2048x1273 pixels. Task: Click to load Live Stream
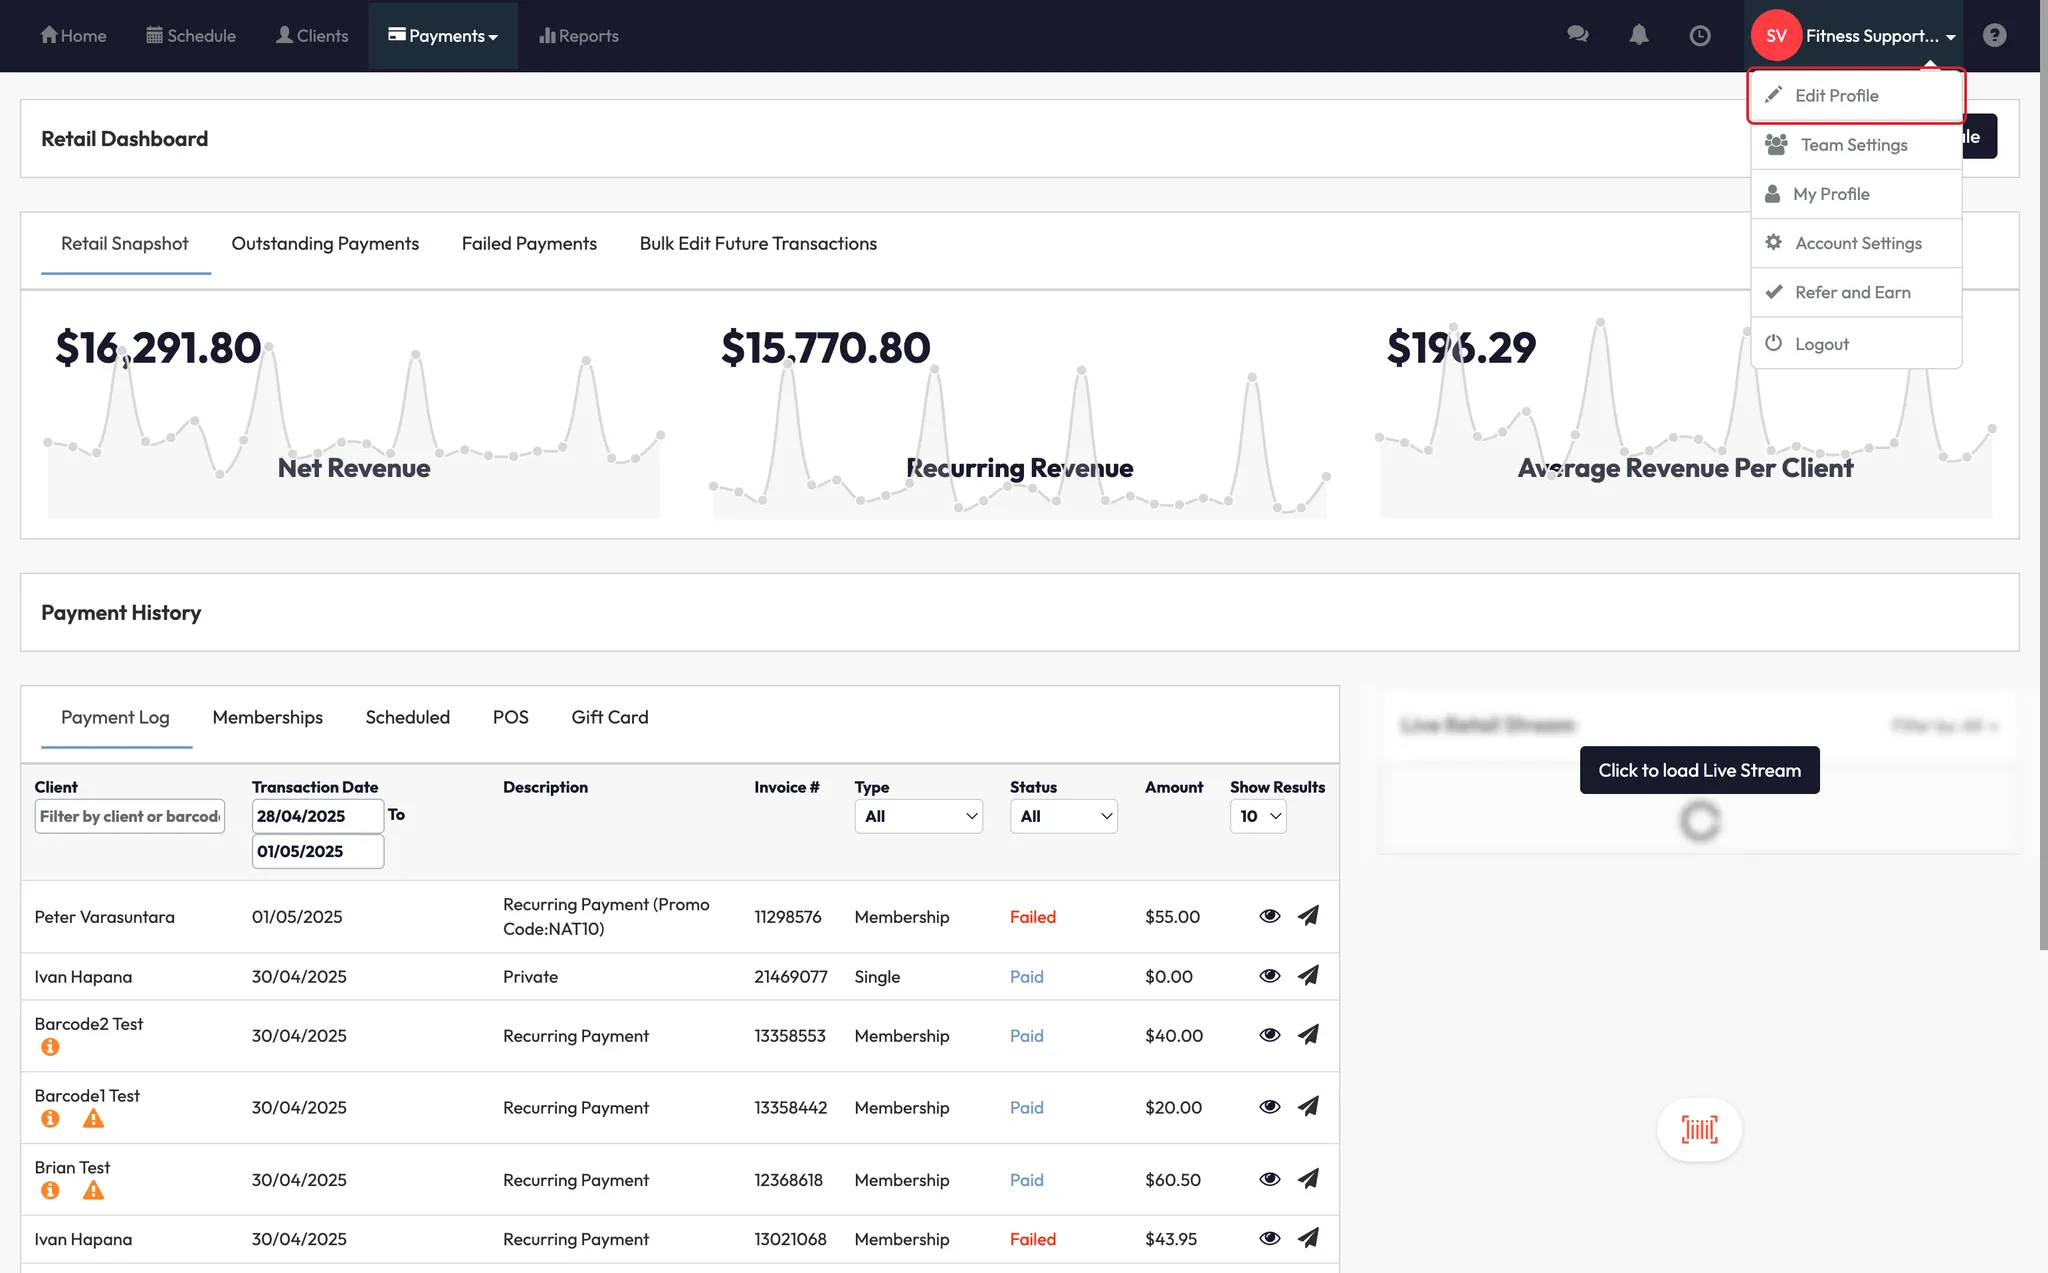pyautogui.click(x=1699, y=770)
